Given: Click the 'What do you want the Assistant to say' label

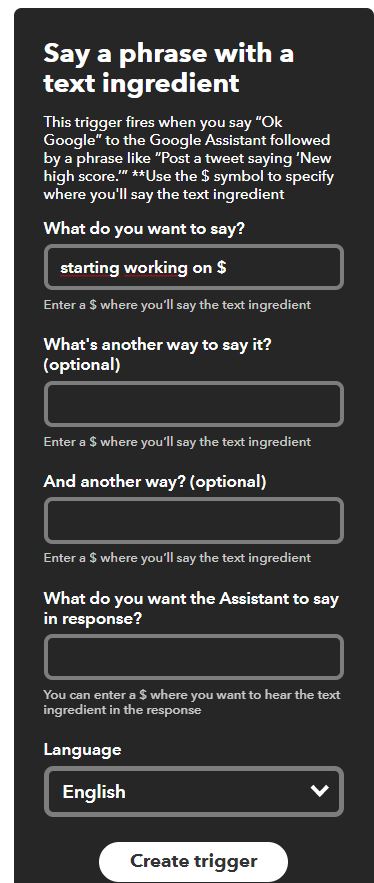Looking at the screenshot, I should coord(191,608).
